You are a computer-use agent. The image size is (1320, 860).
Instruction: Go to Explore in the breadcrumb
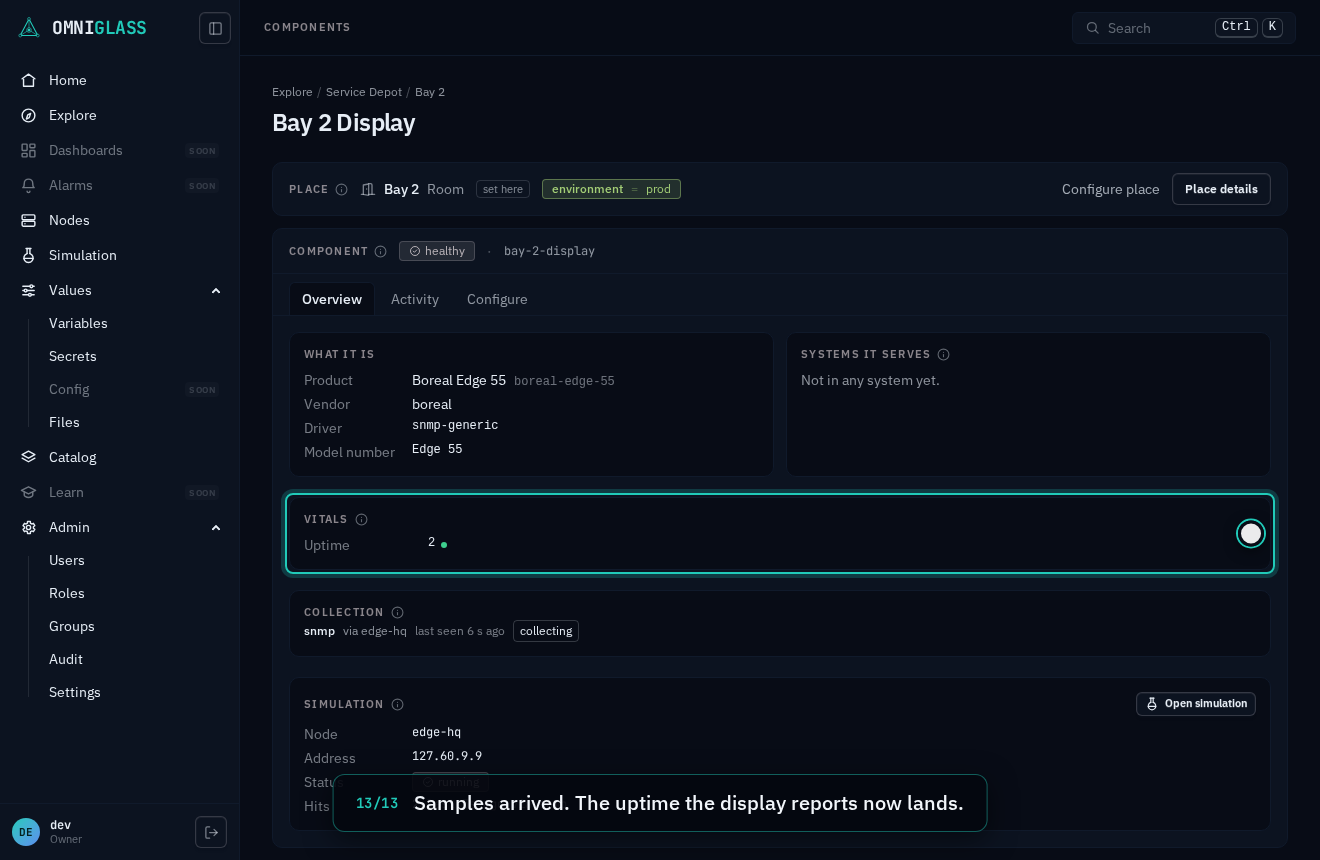[292, 92]
